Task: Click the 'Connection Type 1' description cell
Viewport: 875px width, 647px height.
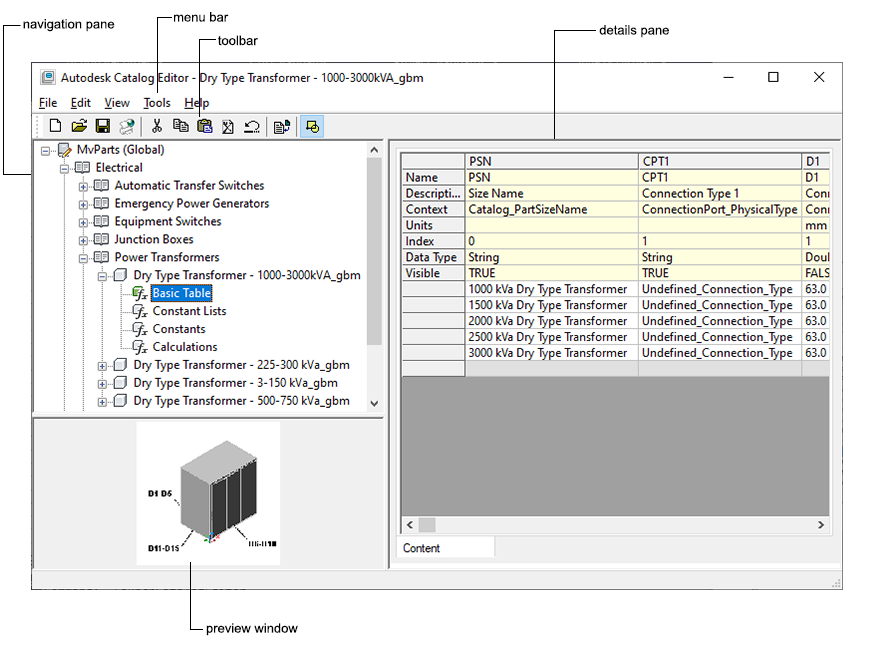Action: [x=720, y=193]
